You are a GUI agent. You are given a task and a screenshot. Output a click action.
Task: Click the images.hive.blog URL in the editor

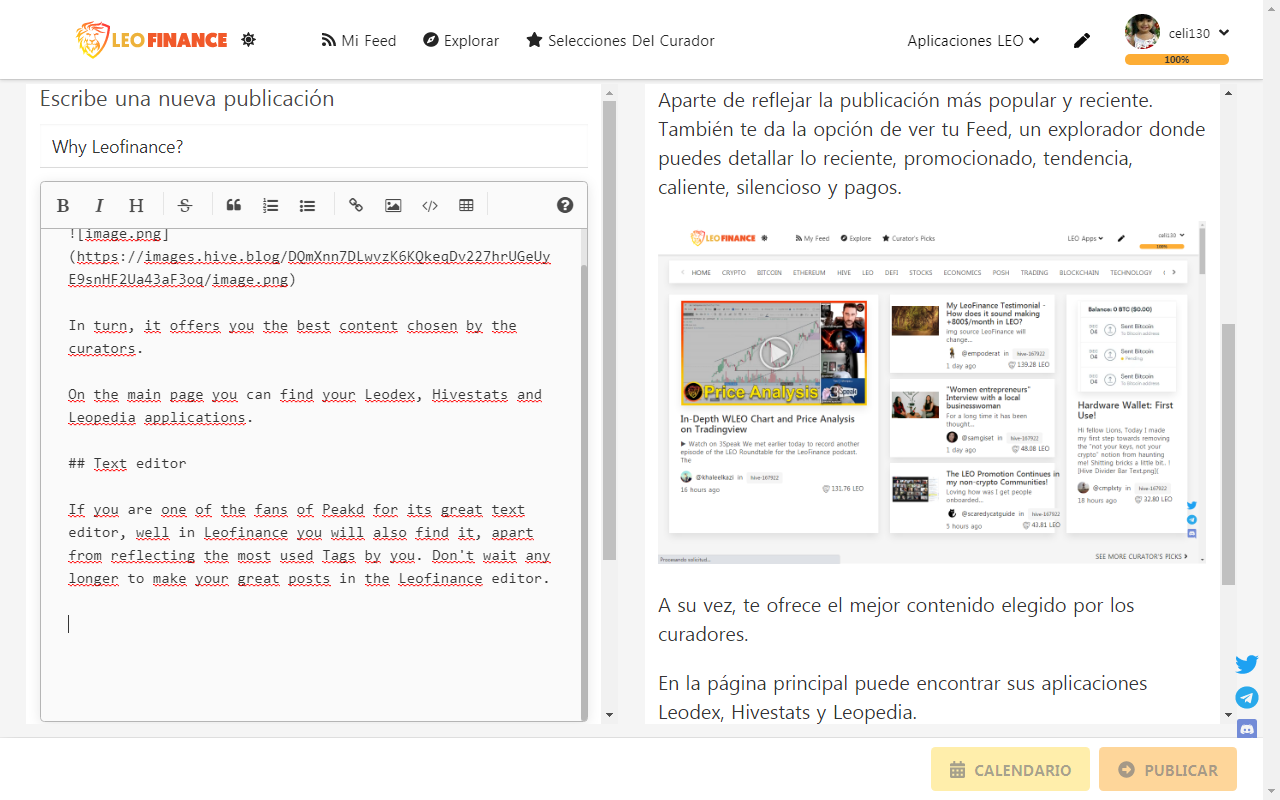pyautogui.click(x=310, y=268)
